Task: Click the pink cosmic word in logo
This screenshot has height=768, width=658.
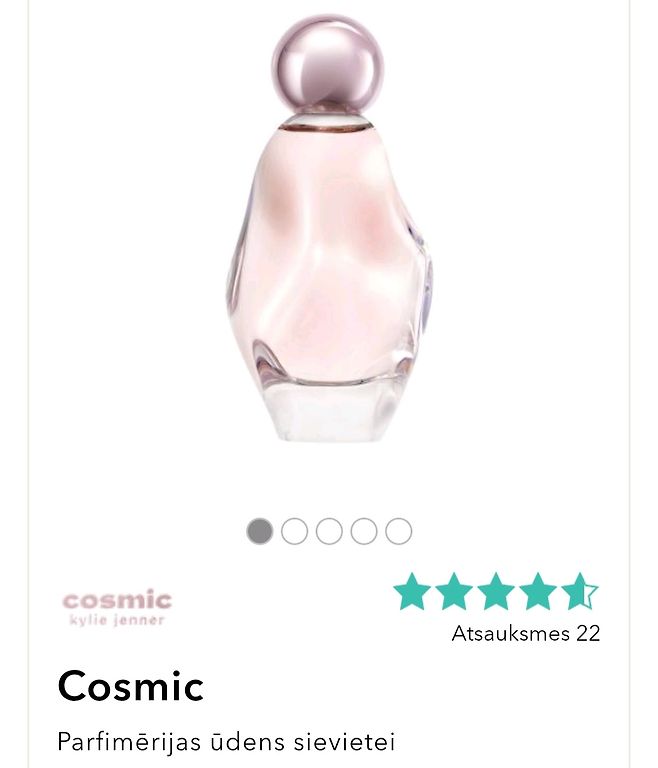Action: (118, 600)
